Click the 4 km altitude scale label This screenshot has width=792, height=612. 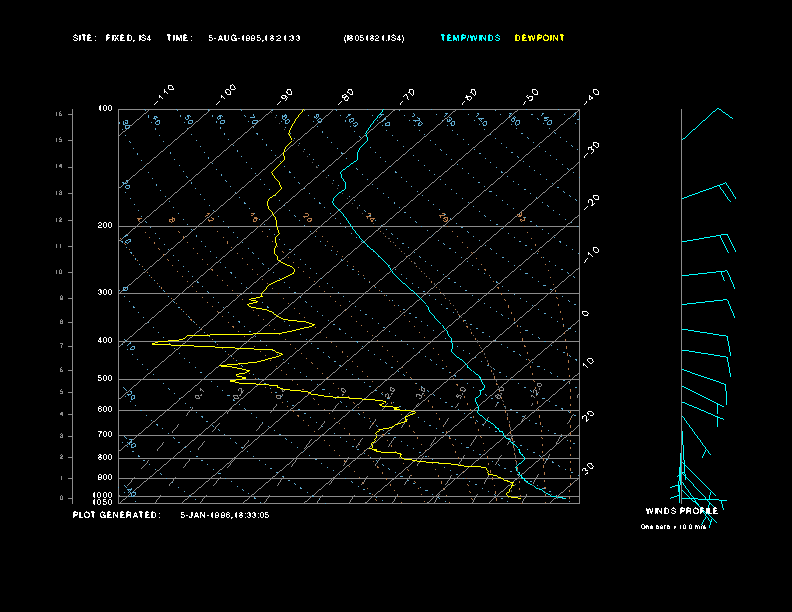click(x=62, y=414)
